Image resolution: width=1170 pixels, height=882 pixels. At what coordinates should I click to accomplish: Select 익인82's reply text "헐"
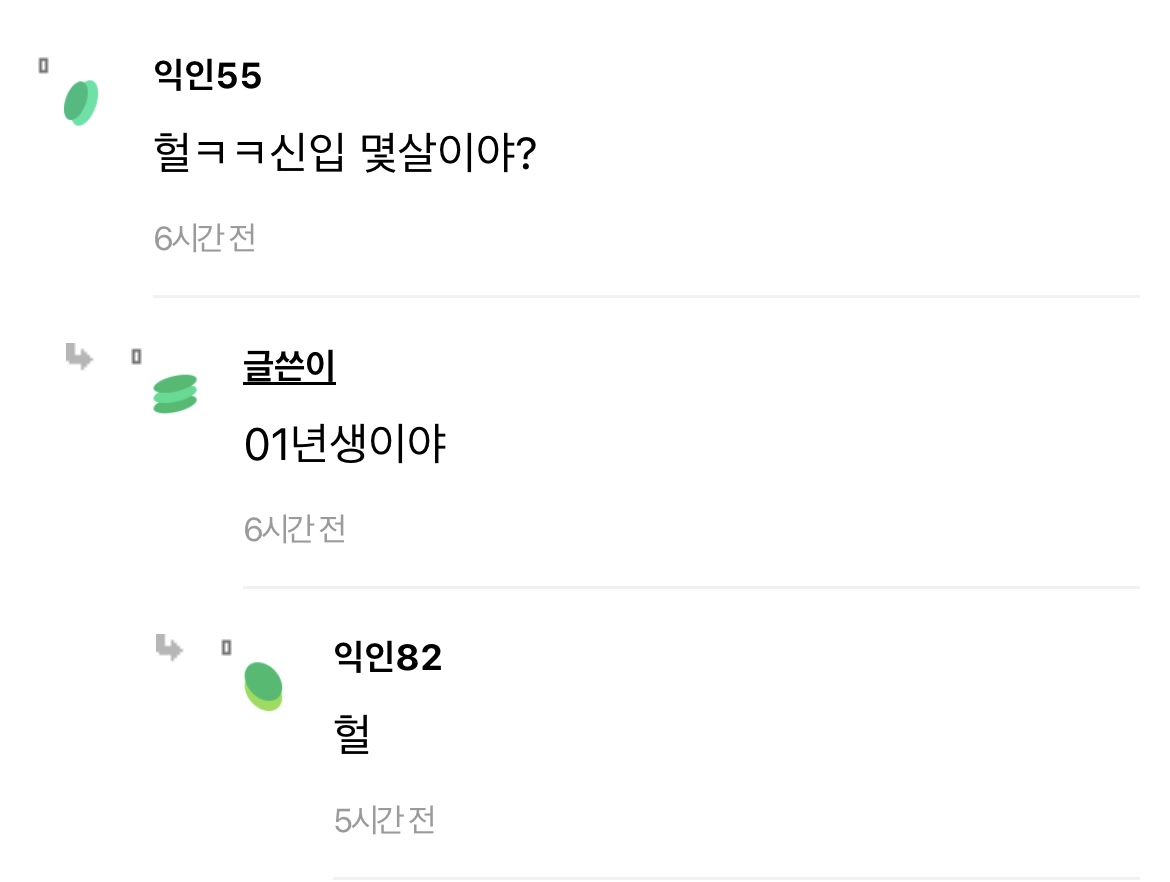(x=352, y=735)
